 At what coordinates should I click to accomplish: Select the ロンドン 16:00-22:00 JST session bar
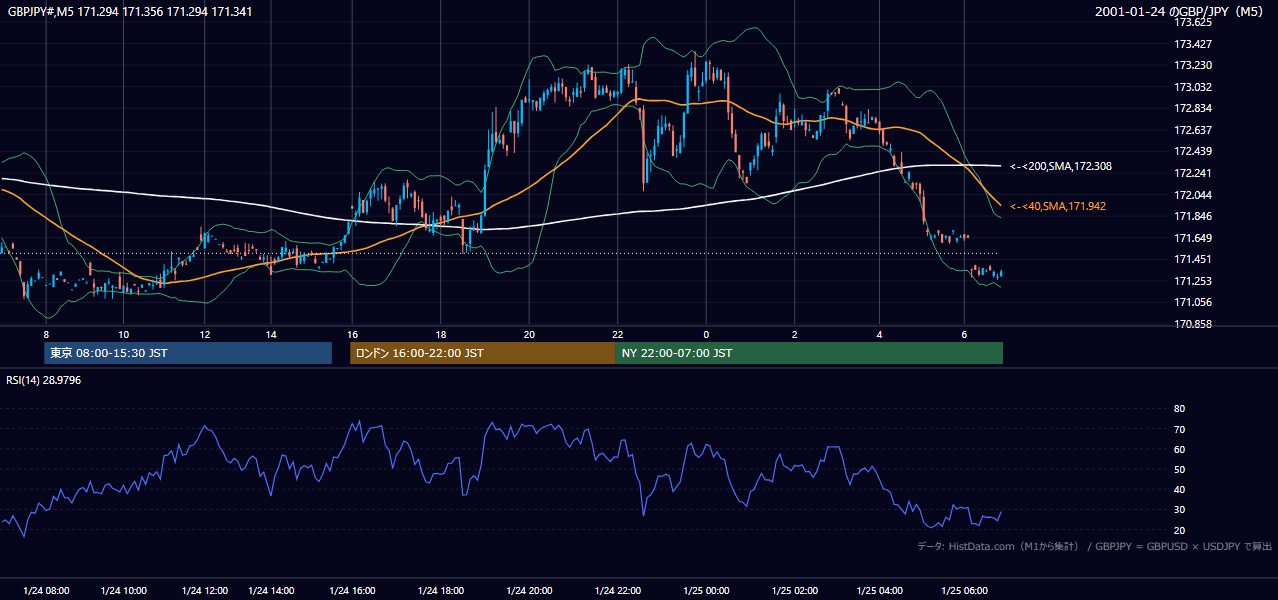(x=483, y=353)
